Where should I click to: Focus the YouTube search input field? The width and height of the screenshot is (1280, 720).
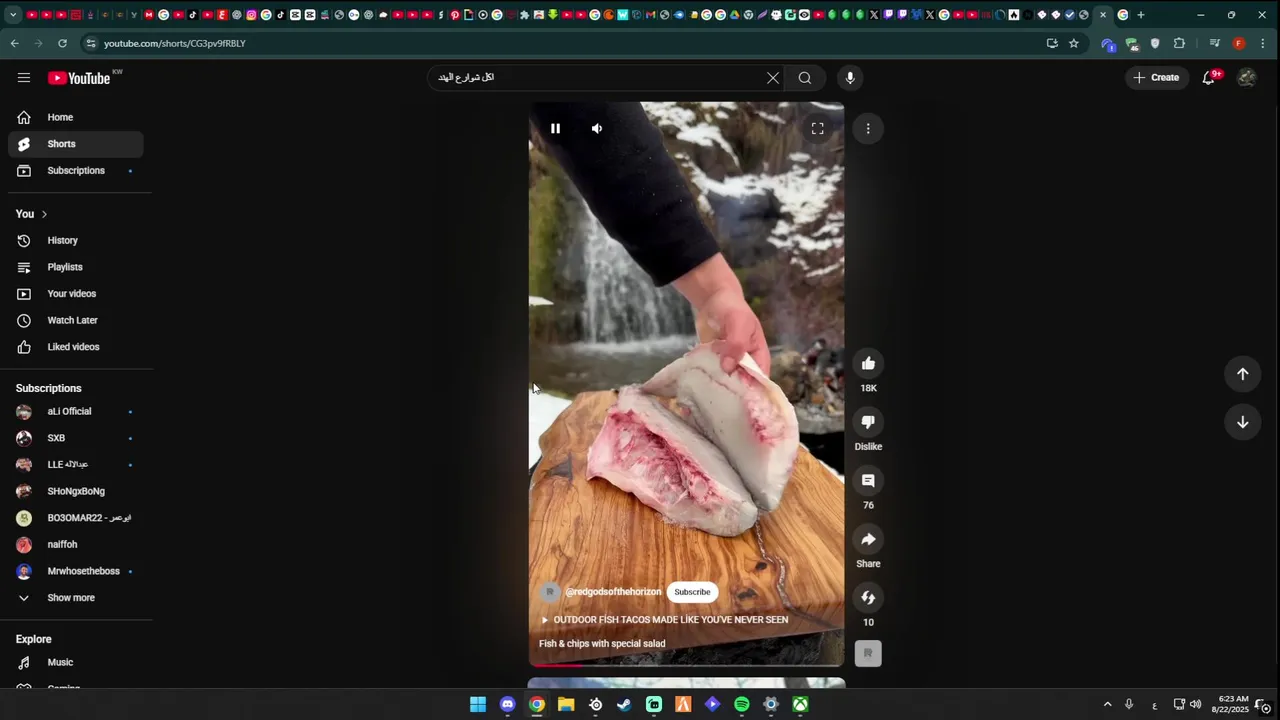(600, 78)
